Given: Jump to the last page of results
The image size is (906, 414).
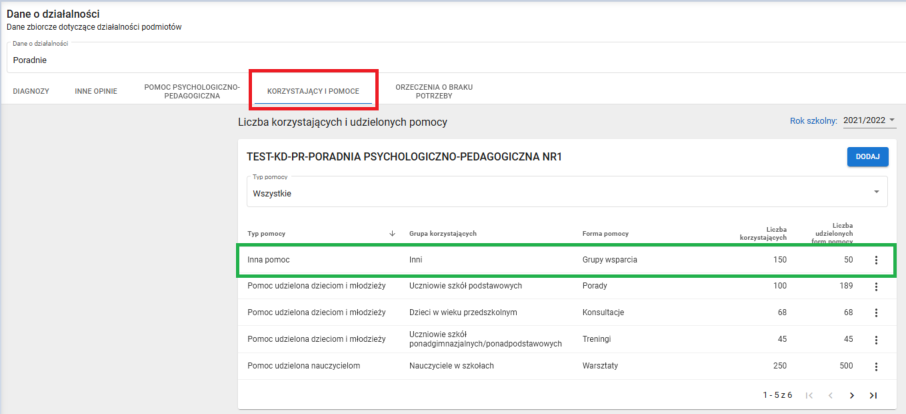Looking at the screenshot, I should pyautogui.click(x=873, y=396).
